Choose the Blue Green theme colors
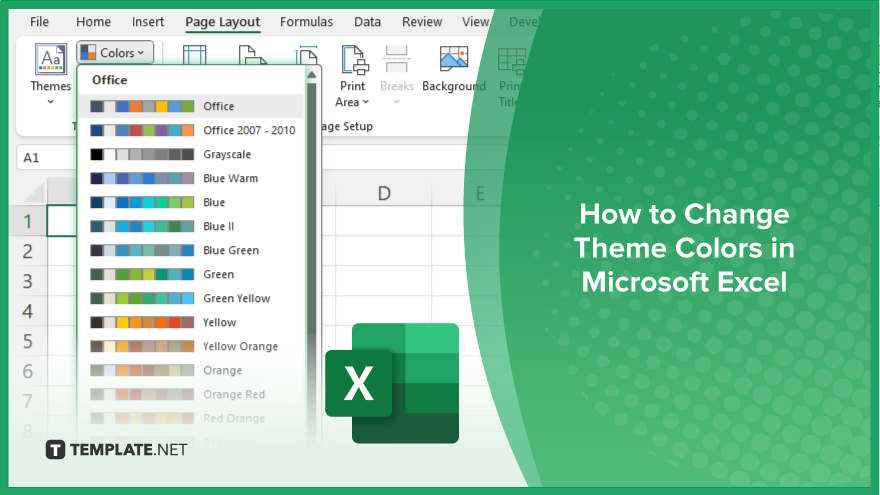 point(192,250)
